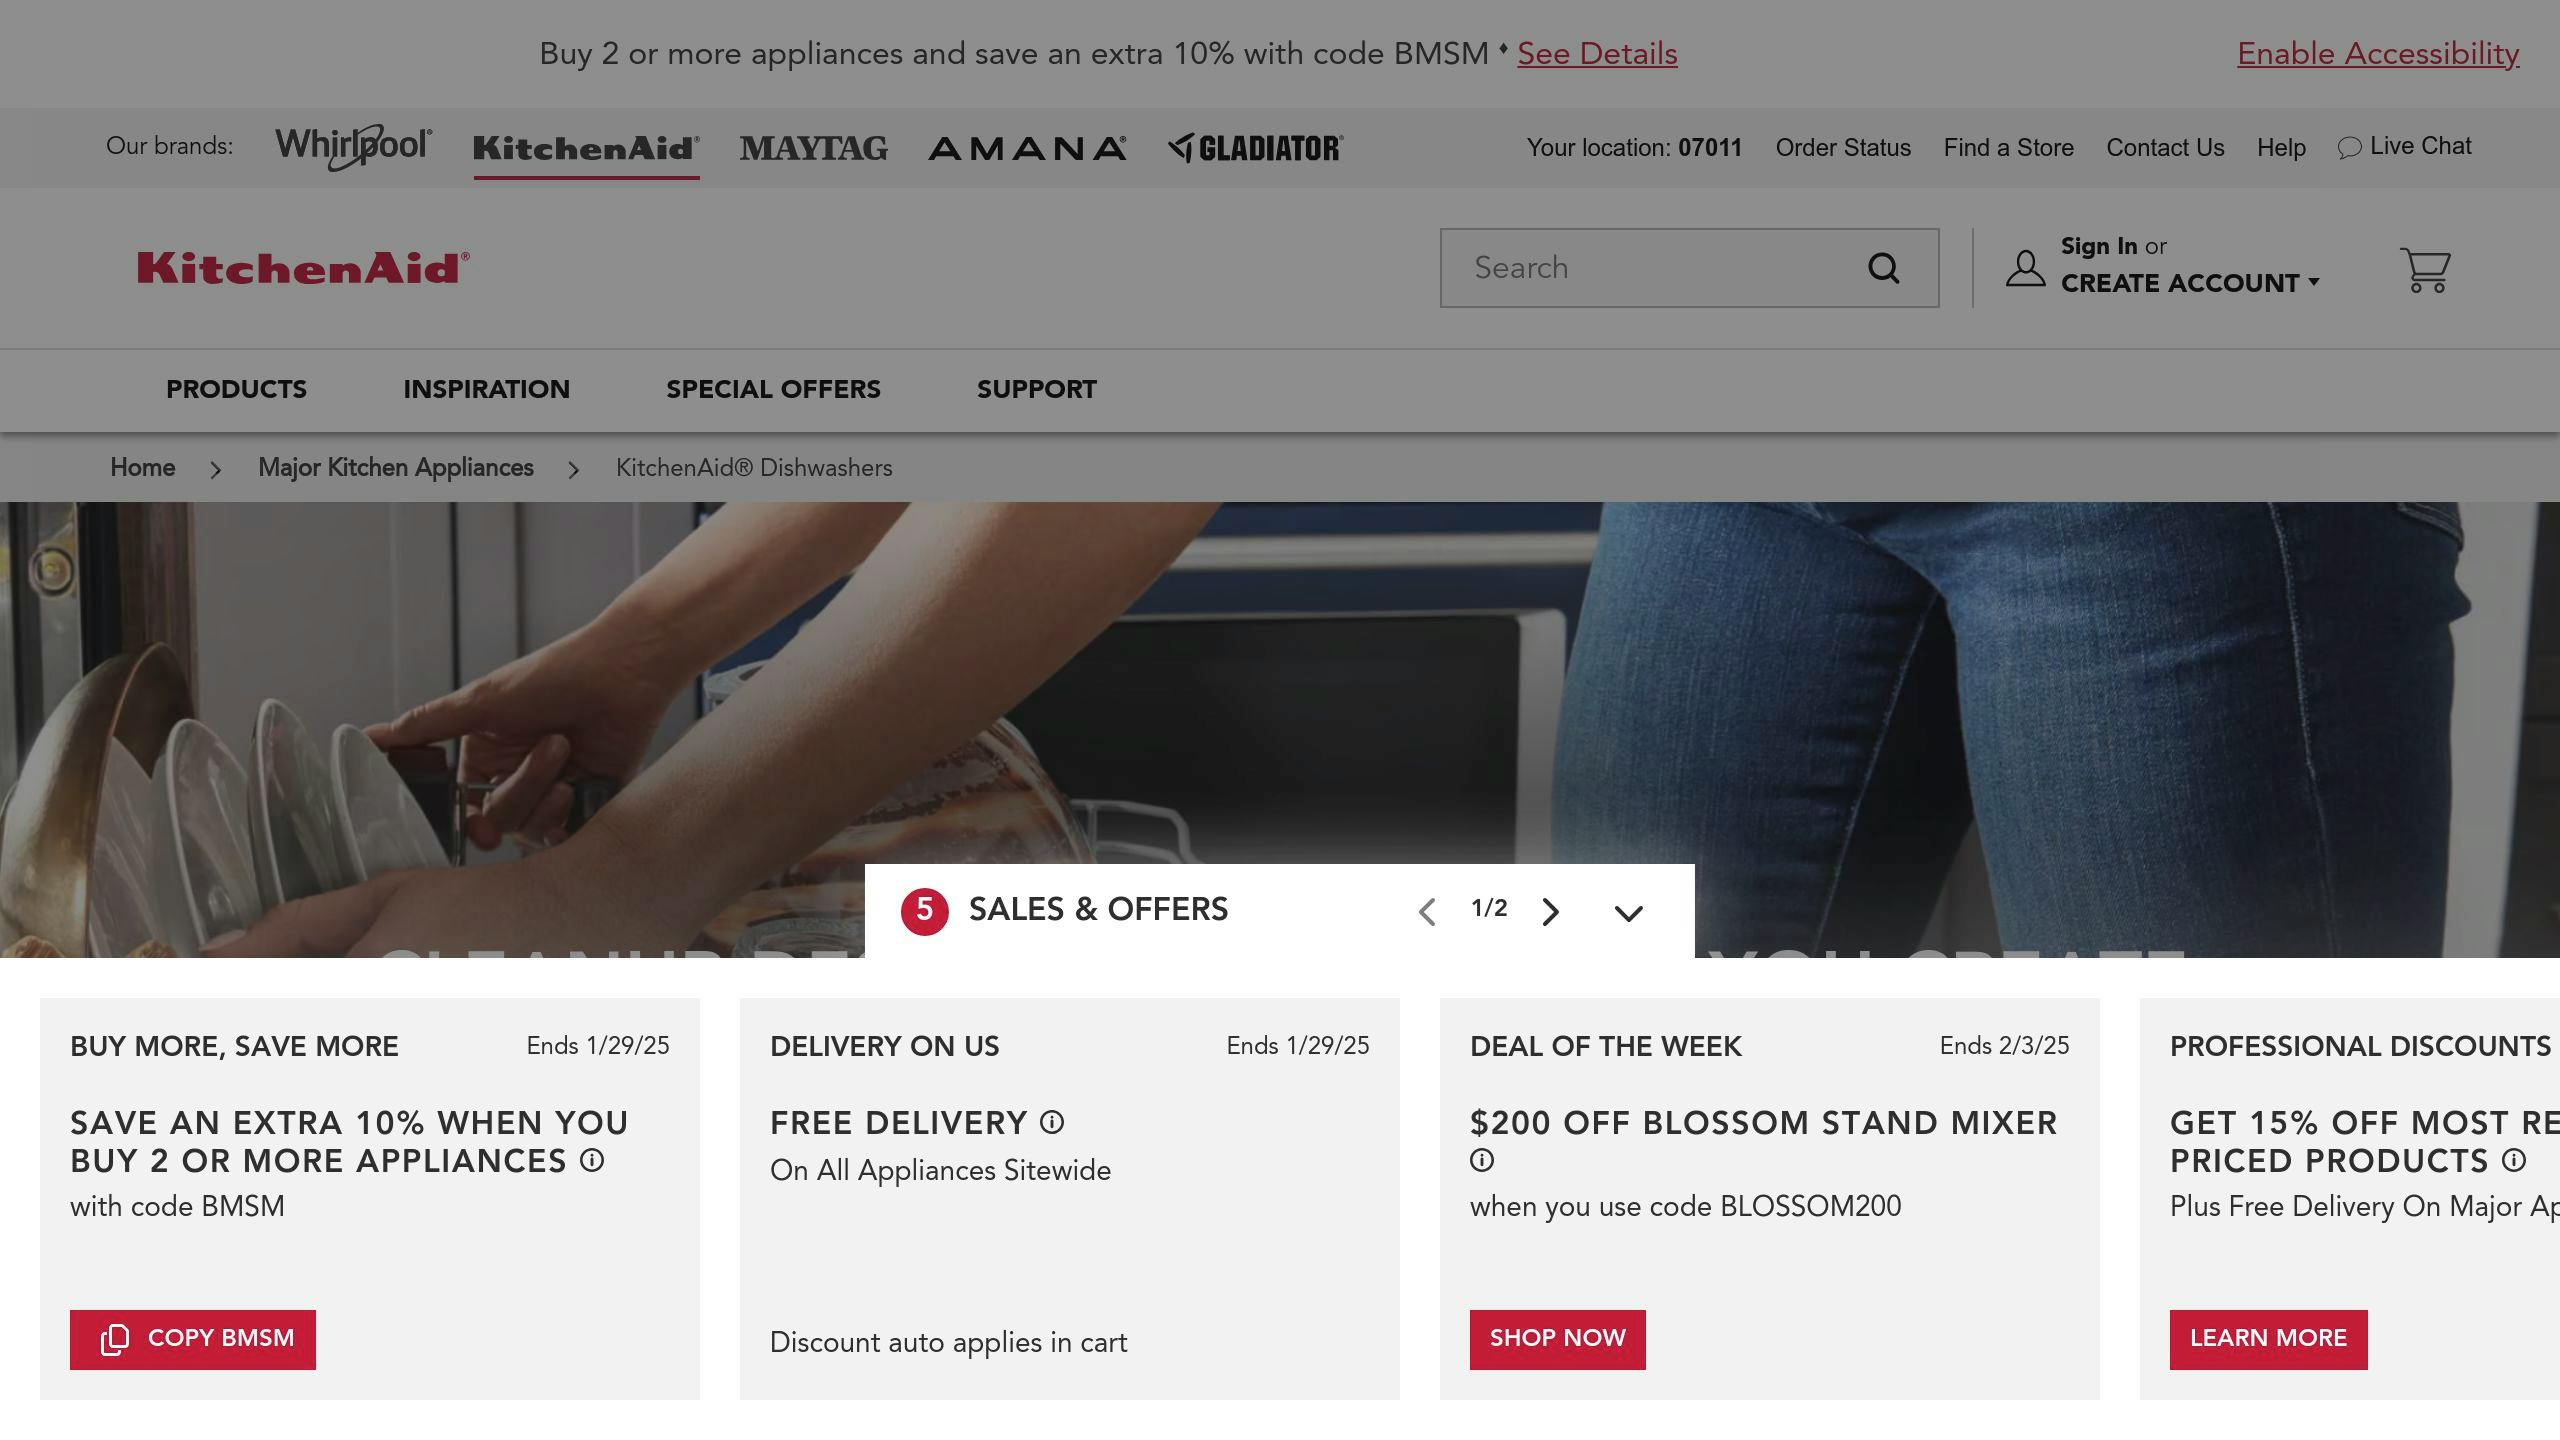
Task: Change location 07011
Action: tap(1710, 148)
